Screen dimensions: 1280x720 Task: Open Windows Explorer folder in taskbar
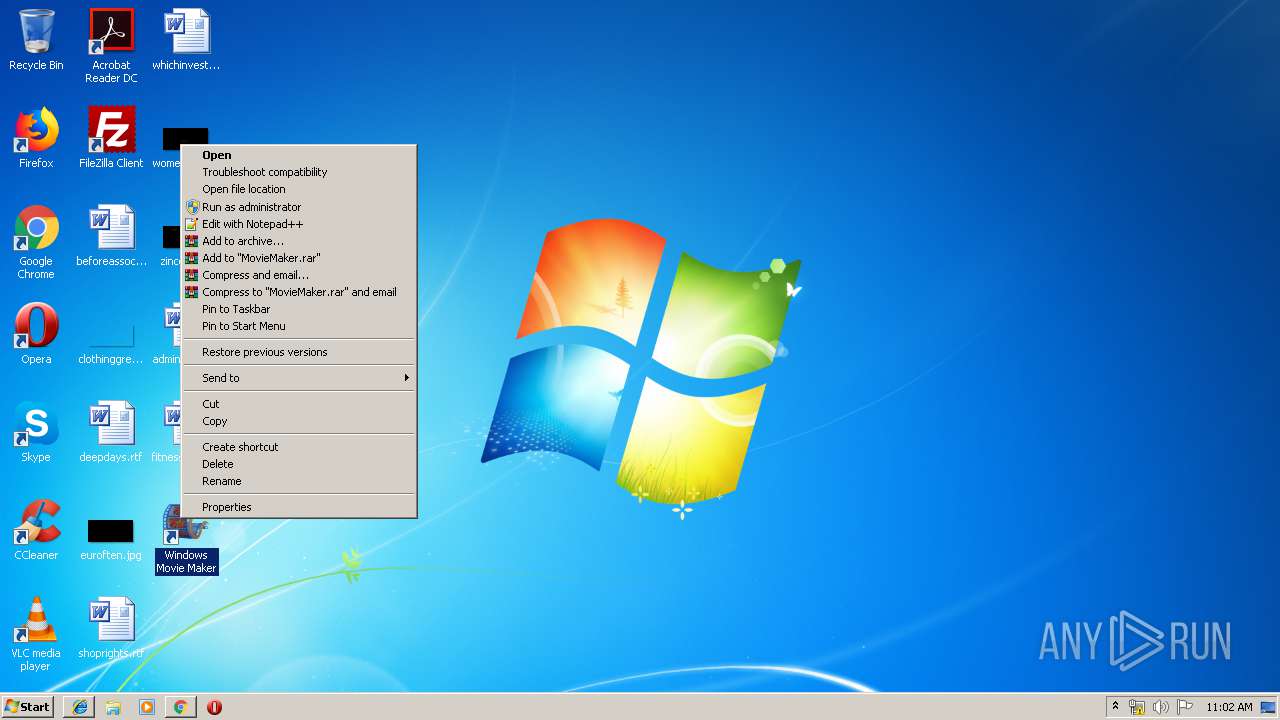tap(113, 707)
